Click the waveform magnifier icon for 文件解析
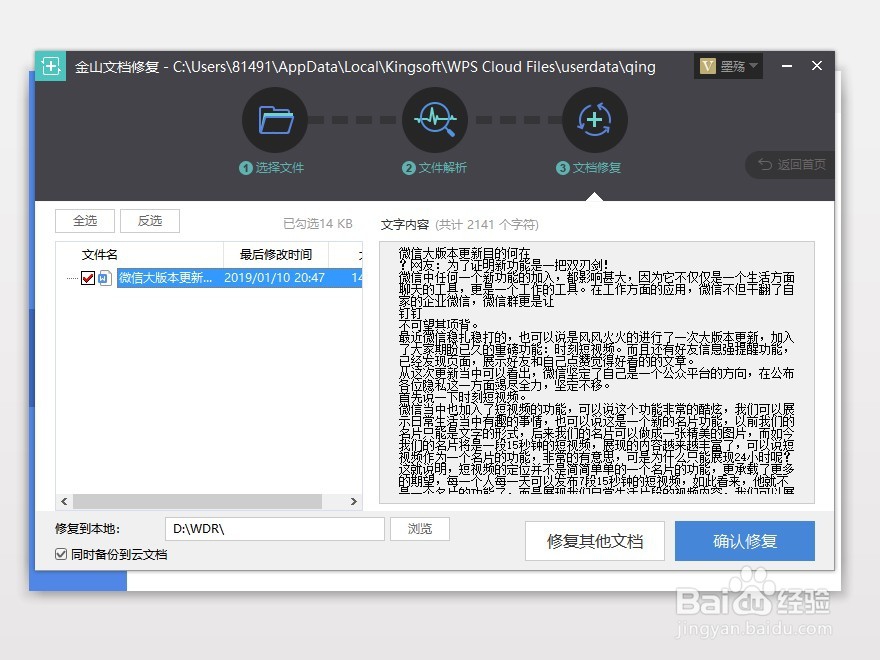This screenshot has height=660, width=880. (435, 120)
